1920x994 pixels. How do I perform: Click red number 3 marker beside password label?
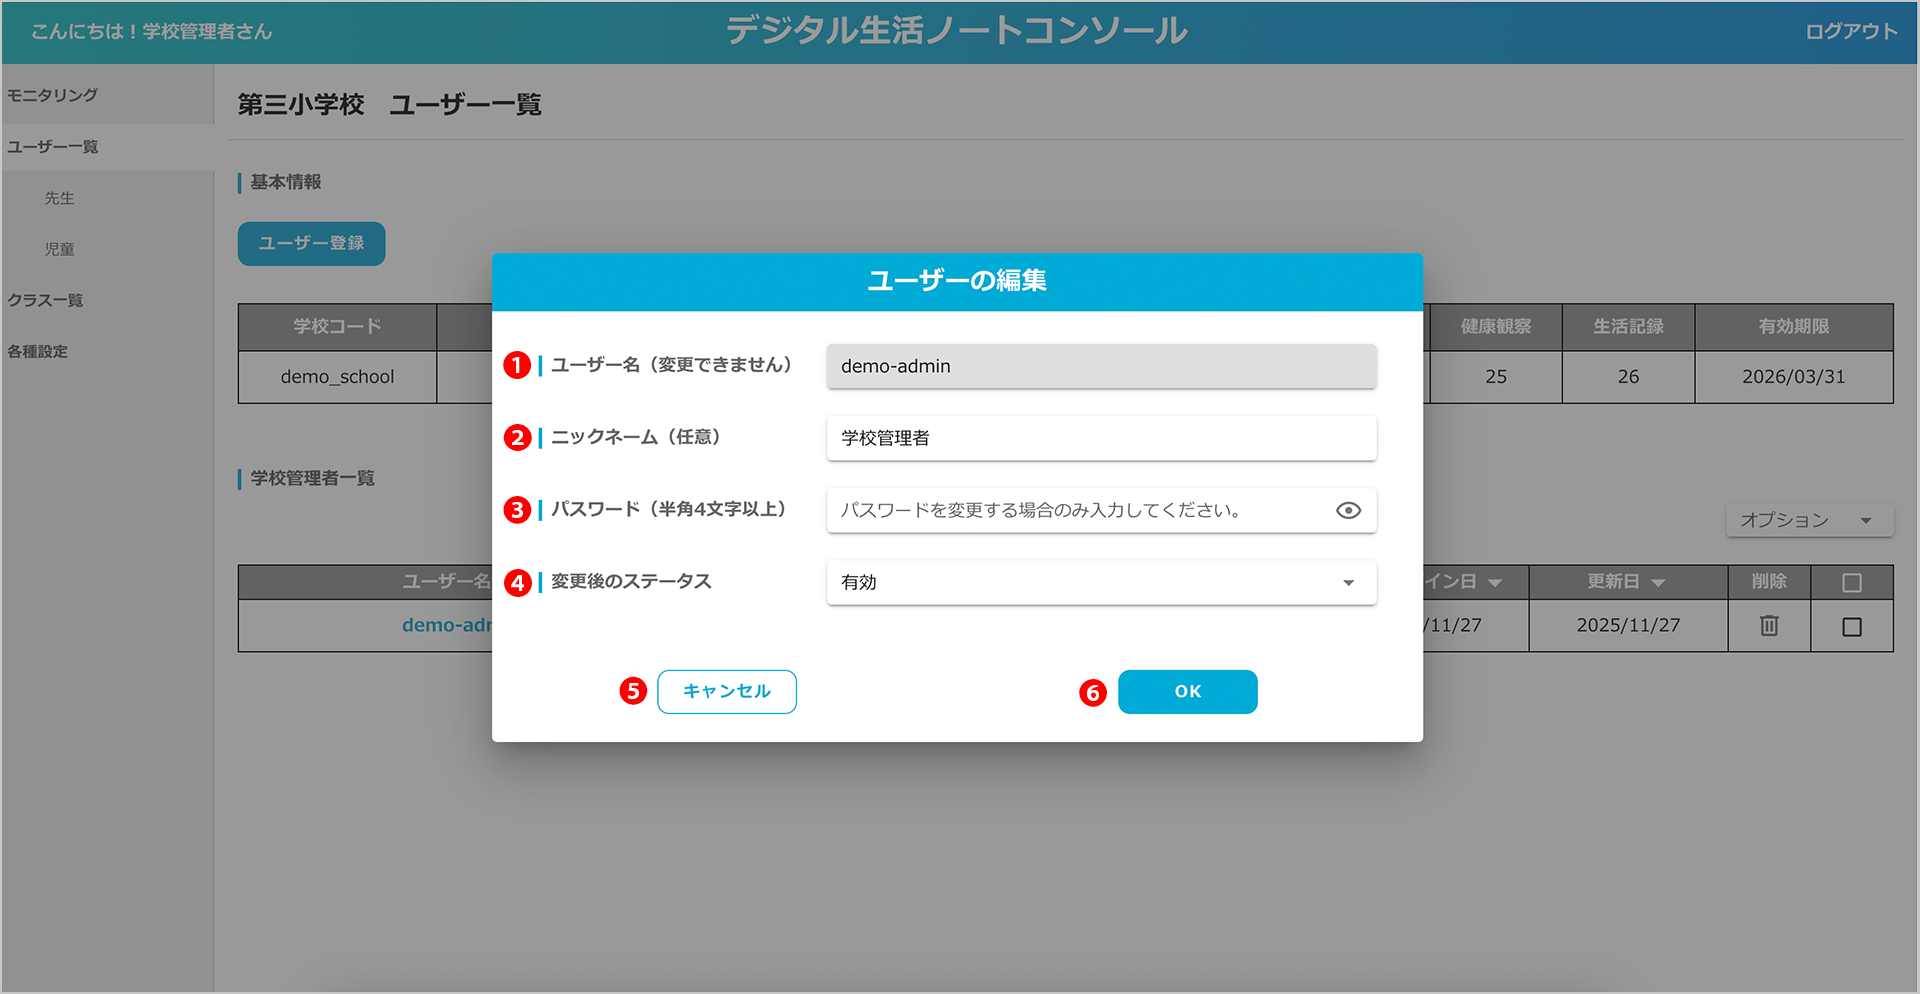click(517, 510)
